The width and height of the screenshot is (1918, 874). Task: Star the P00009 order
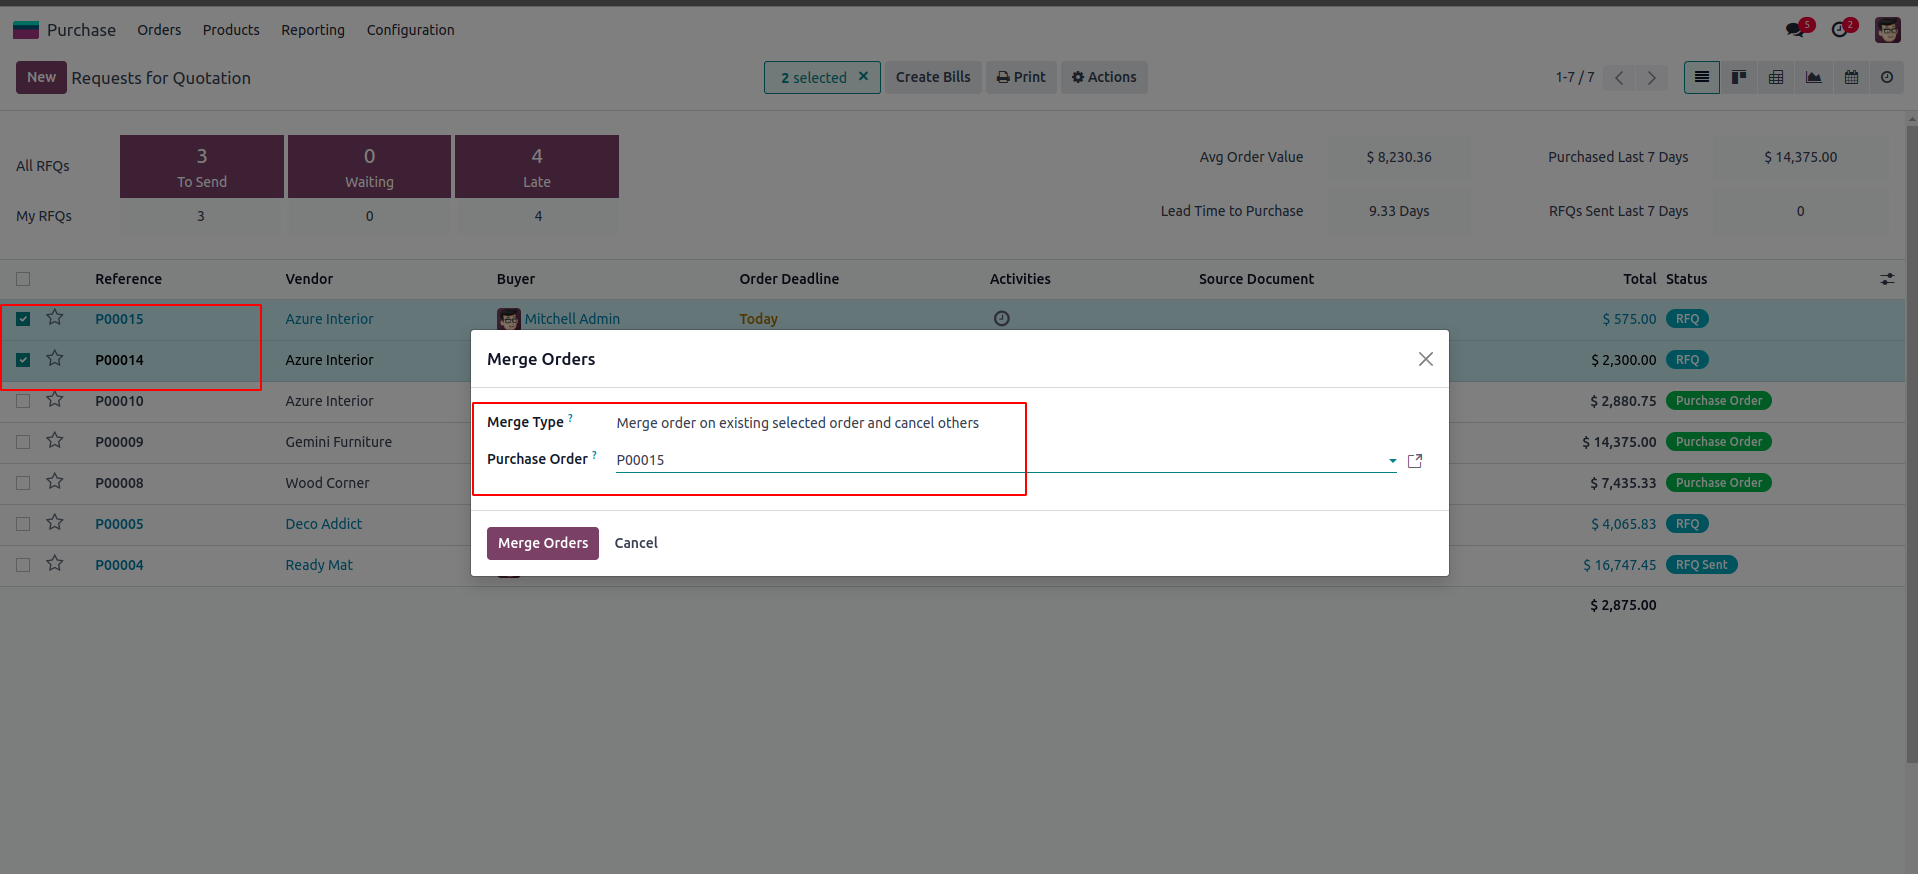(55, 441)
